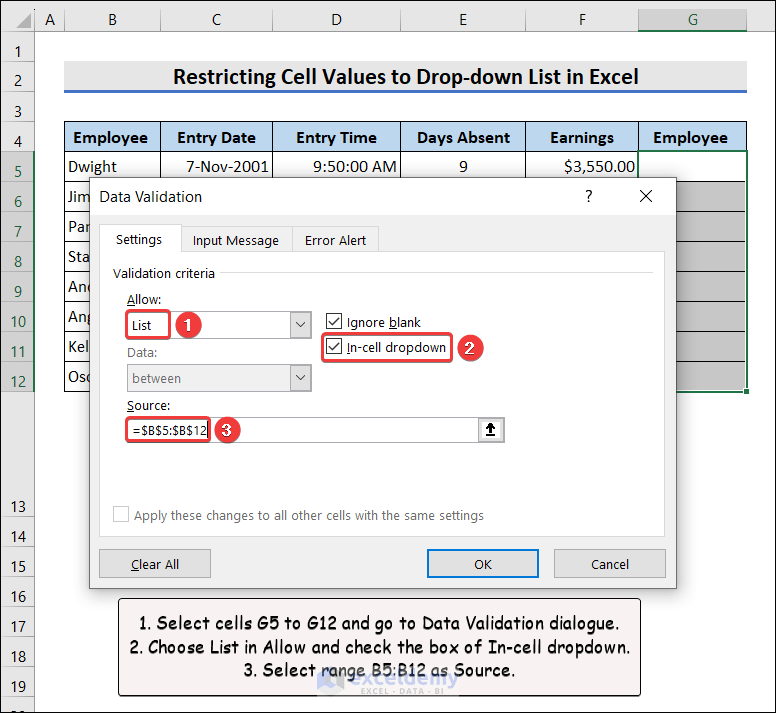The width and height of the screenshot is (776, 713).
Task: Click the title Restricting Cell Values cell
Action: 405,77
